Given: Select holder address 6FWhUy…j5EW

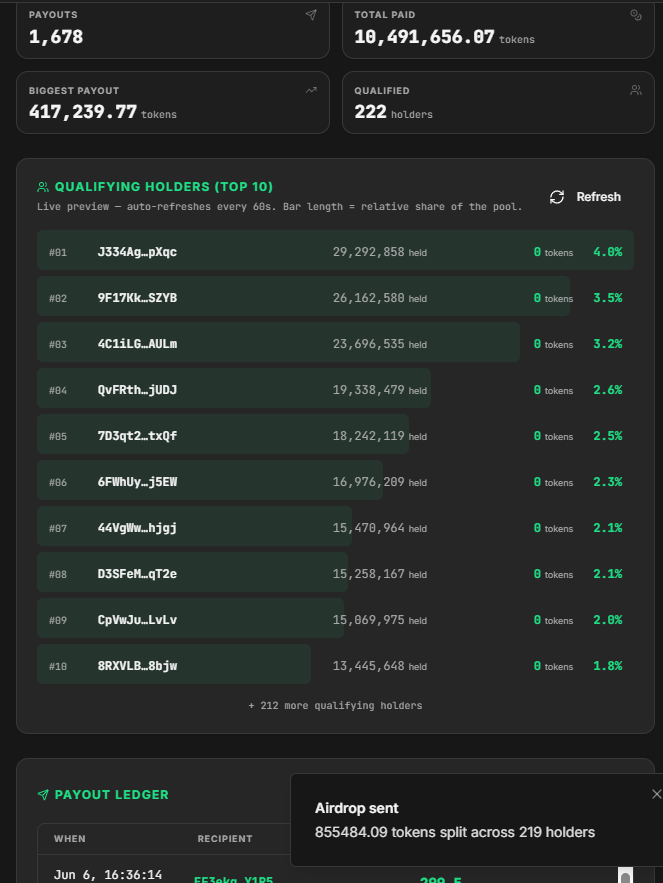Looking at the screenshot, I should coord(137,482).
